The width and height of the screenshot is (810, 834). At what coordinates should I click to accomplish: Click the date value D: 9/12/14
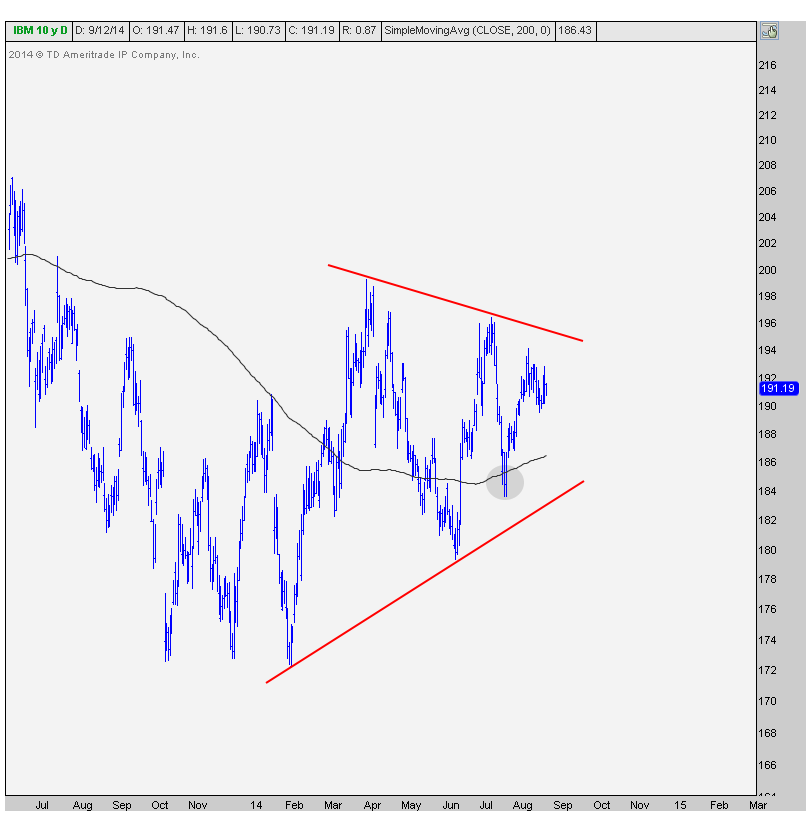coord(100,30)
